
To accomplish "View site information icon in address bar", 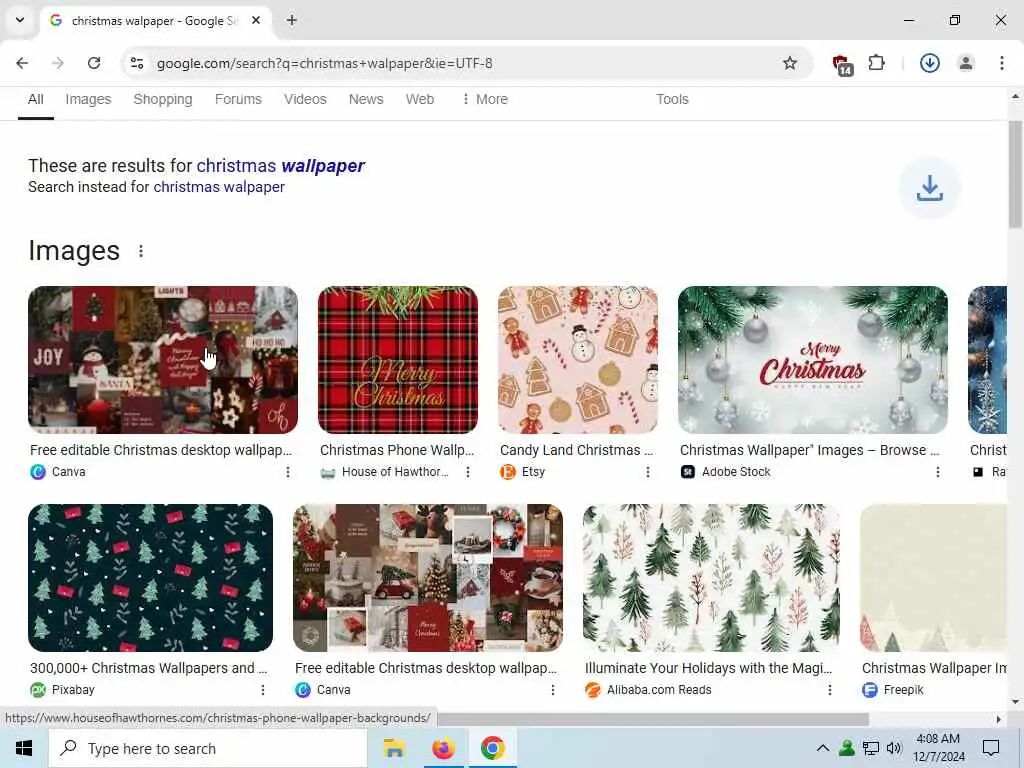I will click(x=137, y=63).
